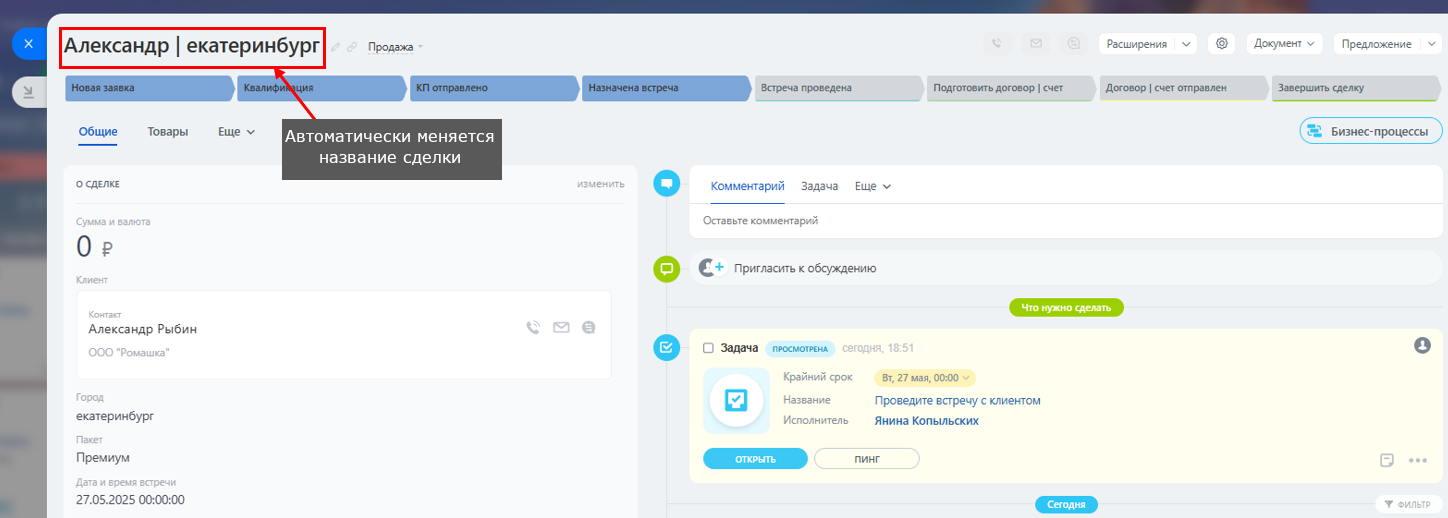Open settings via the gear icon
Image resolution: width=1448 pixels, height=518 pixels.
pos(1221,44)
